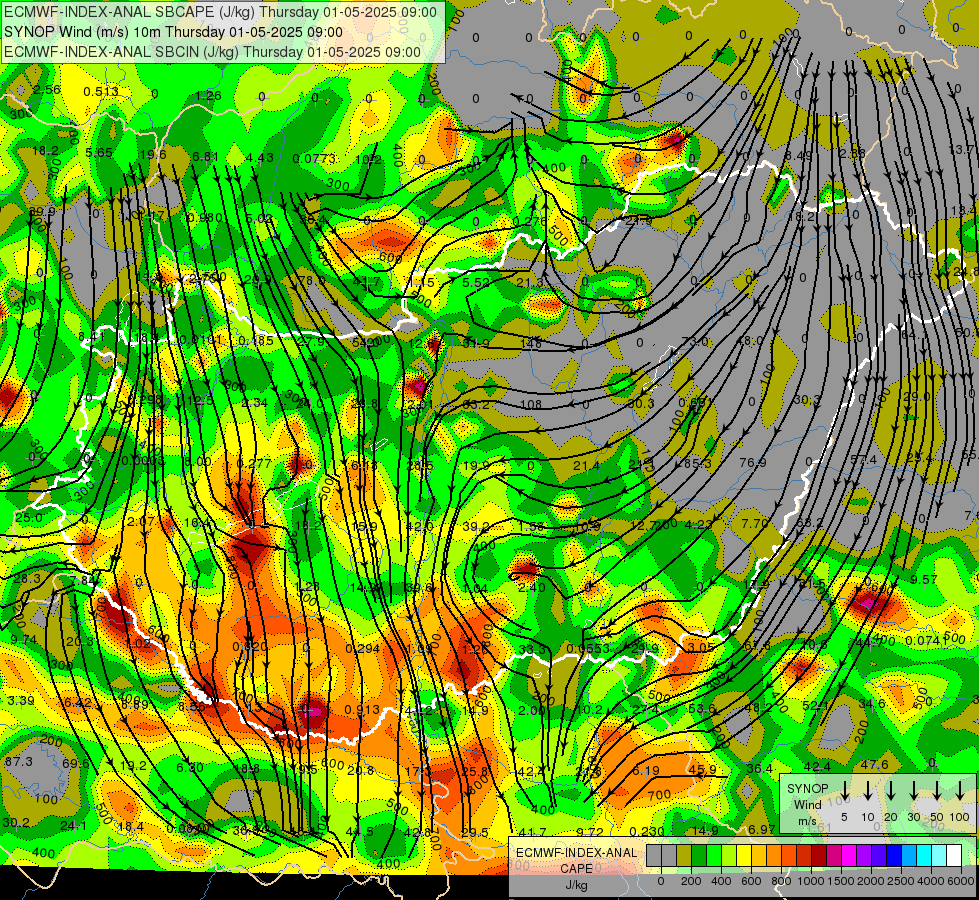Click the '0.513' value on the map
The height and width of the screenshot is (900, 979).
[101, 92]
